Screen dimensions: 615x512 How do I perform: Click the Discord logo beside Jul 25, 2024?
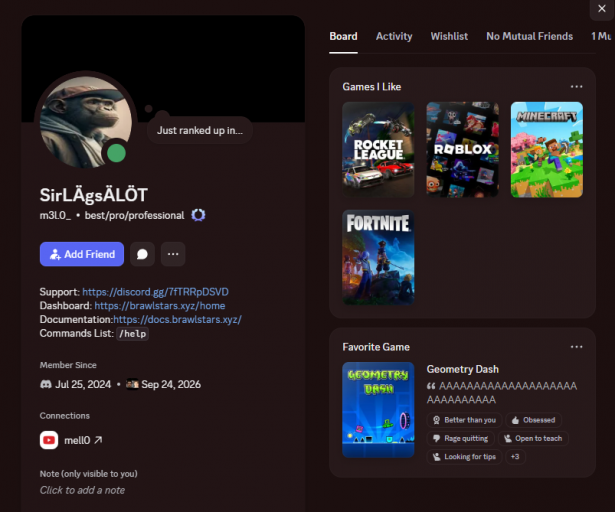tap(46, 384)
